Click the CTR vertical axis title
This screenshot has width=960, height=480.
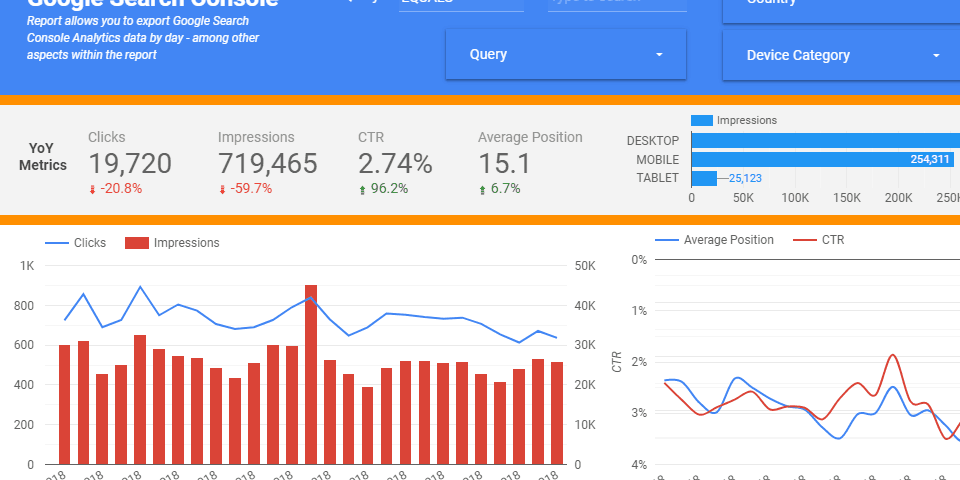coord(617,362)
